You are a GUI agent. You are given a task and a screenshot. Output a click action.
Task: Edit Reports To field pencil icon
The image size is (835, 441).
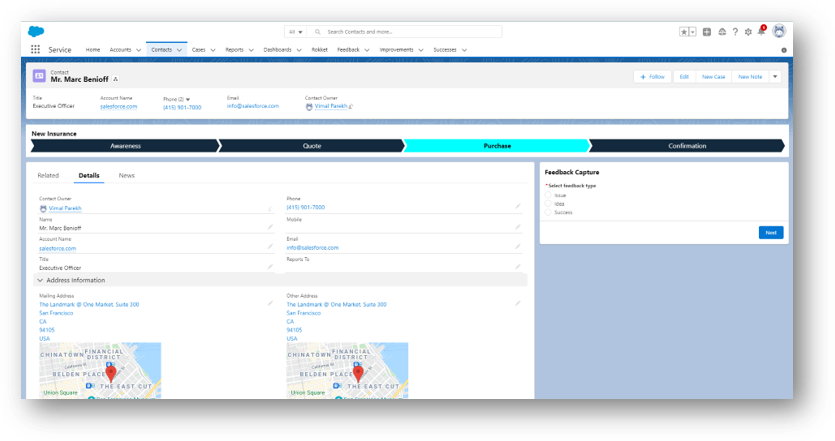point(518,266)
